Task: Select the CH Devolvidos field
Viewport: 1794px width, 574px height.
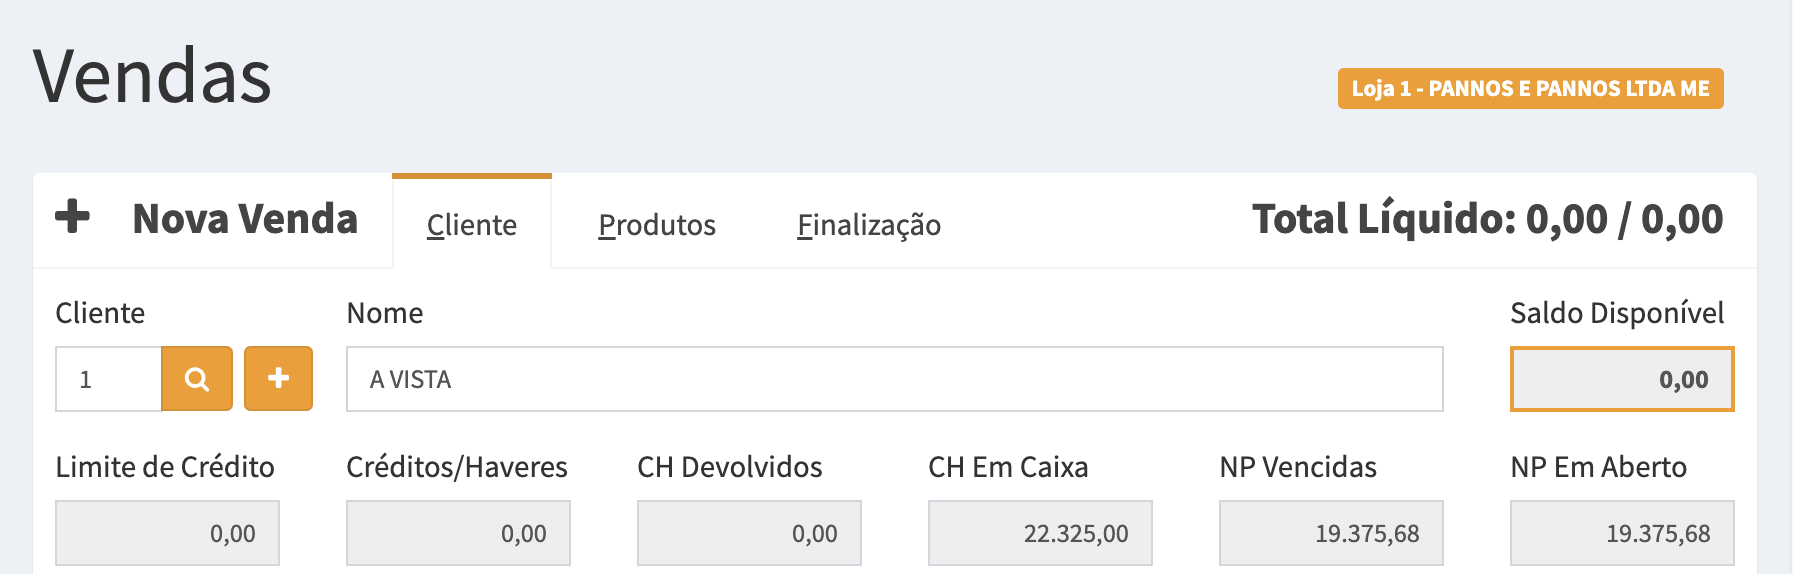Action: [x=749, y=533]
